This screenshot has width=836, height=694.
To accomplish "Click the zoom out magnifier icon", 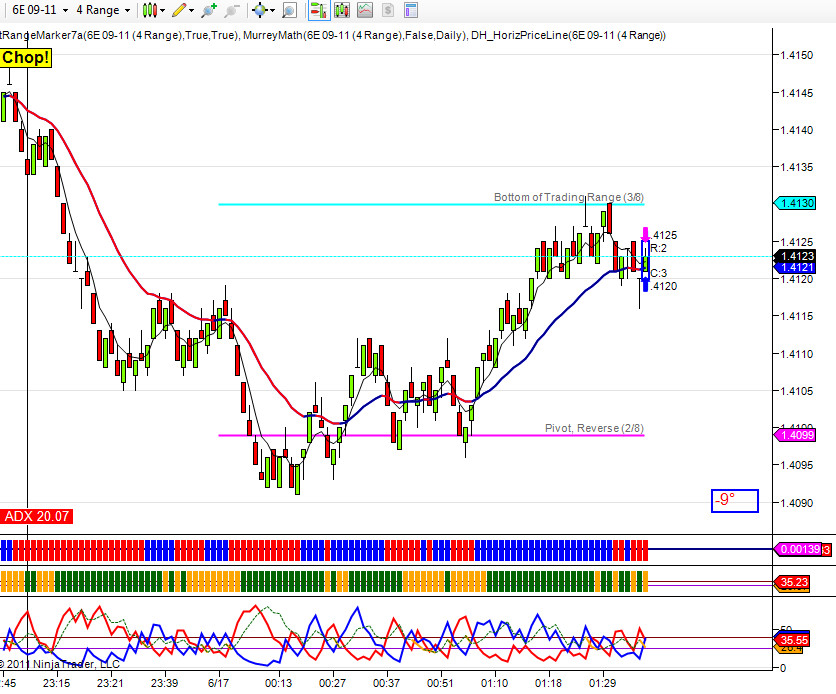I will click(x=231, y=10).
